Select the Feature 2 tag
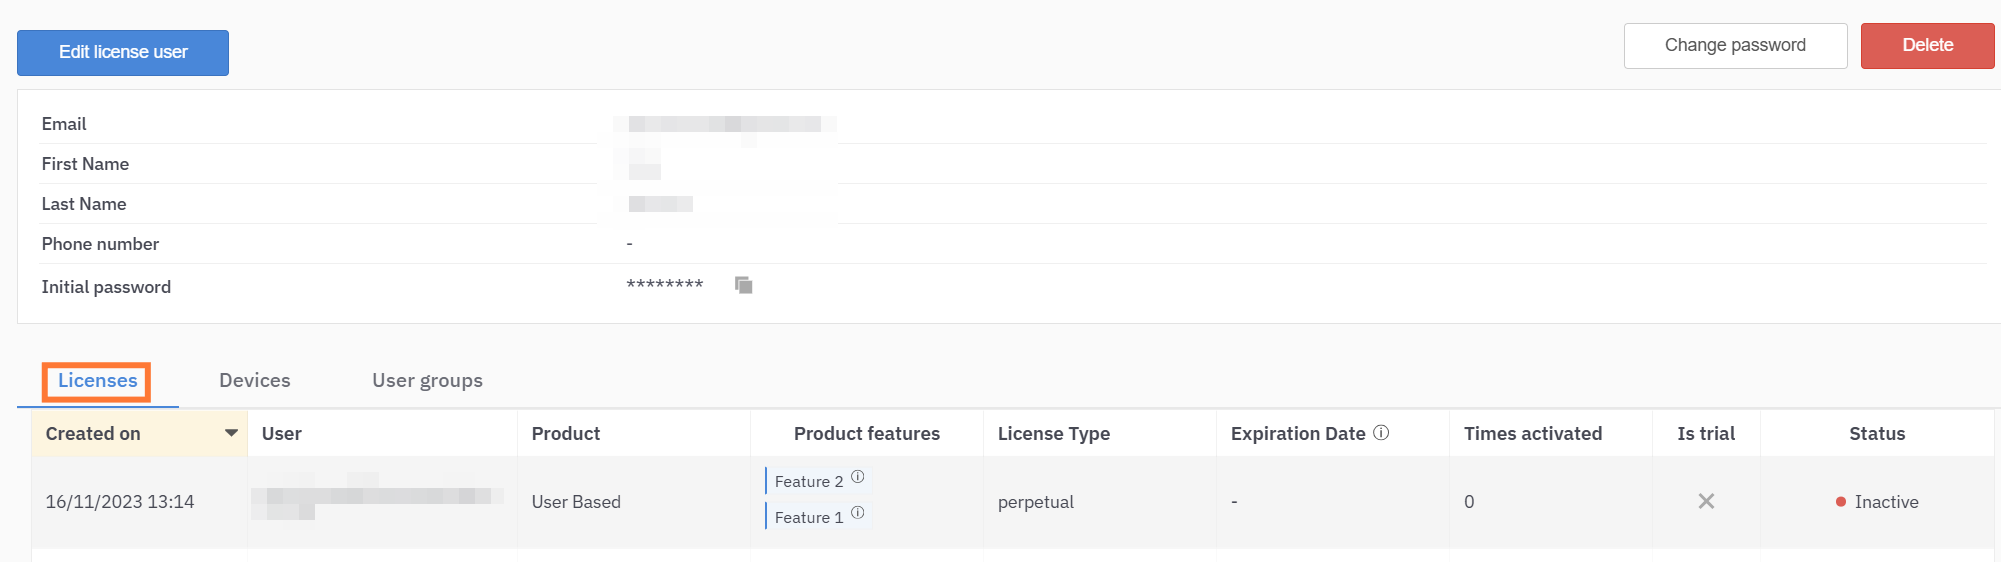Viewport: 2001px width, 562px height. 808,481
